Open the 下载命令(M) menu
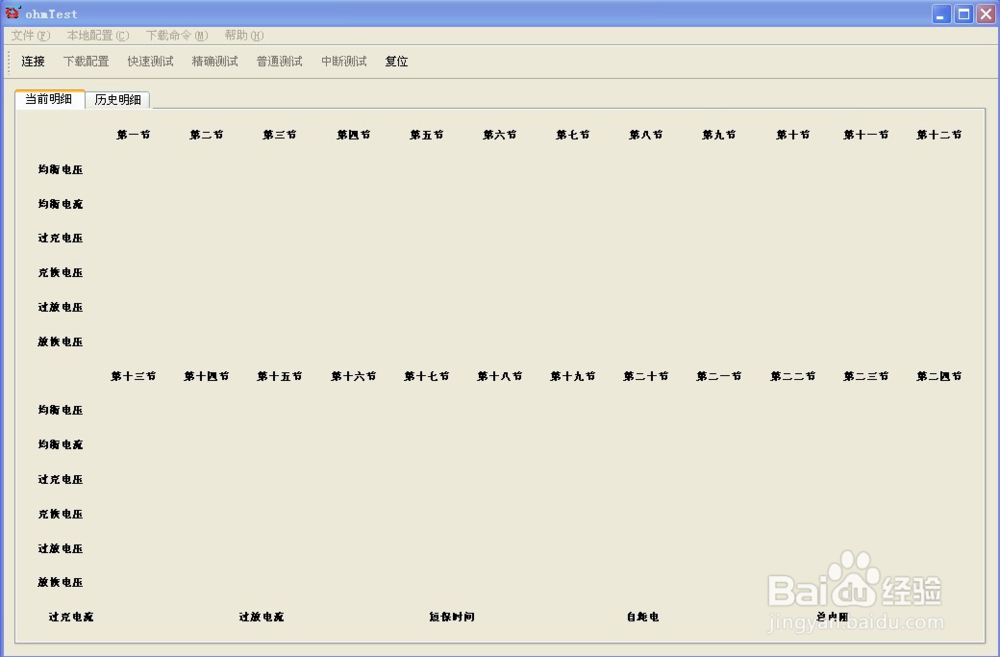This screenshot has width=1000, height=657. coord(177,36)
